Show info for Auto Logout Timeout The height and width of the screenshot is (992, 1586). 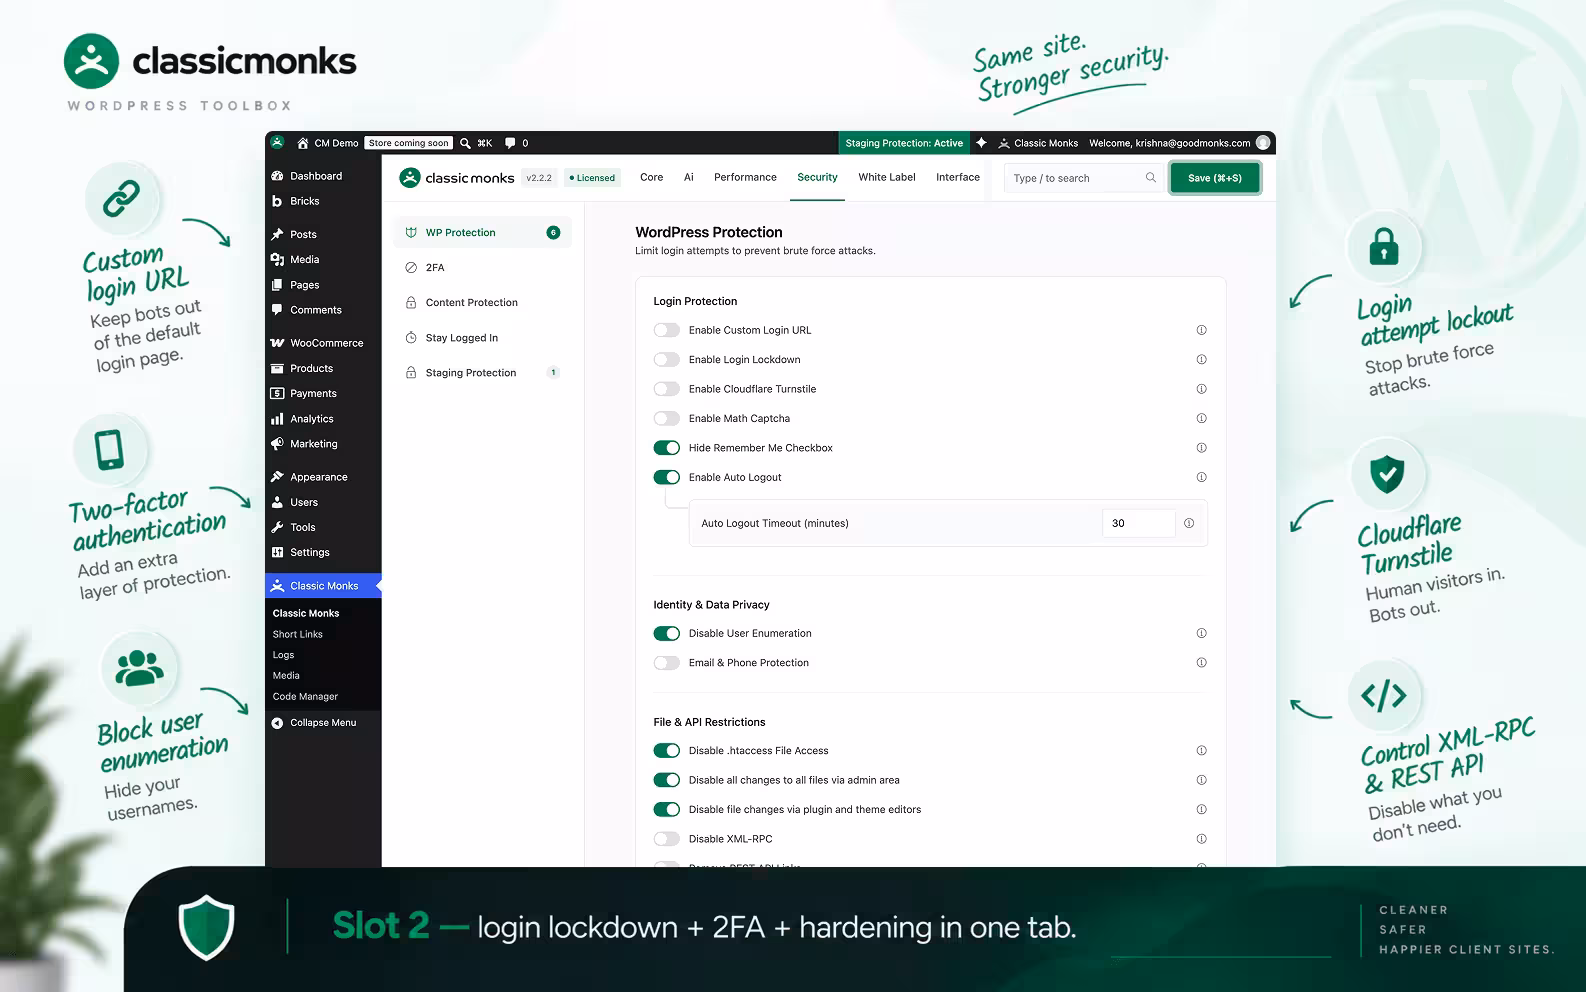1189,523
